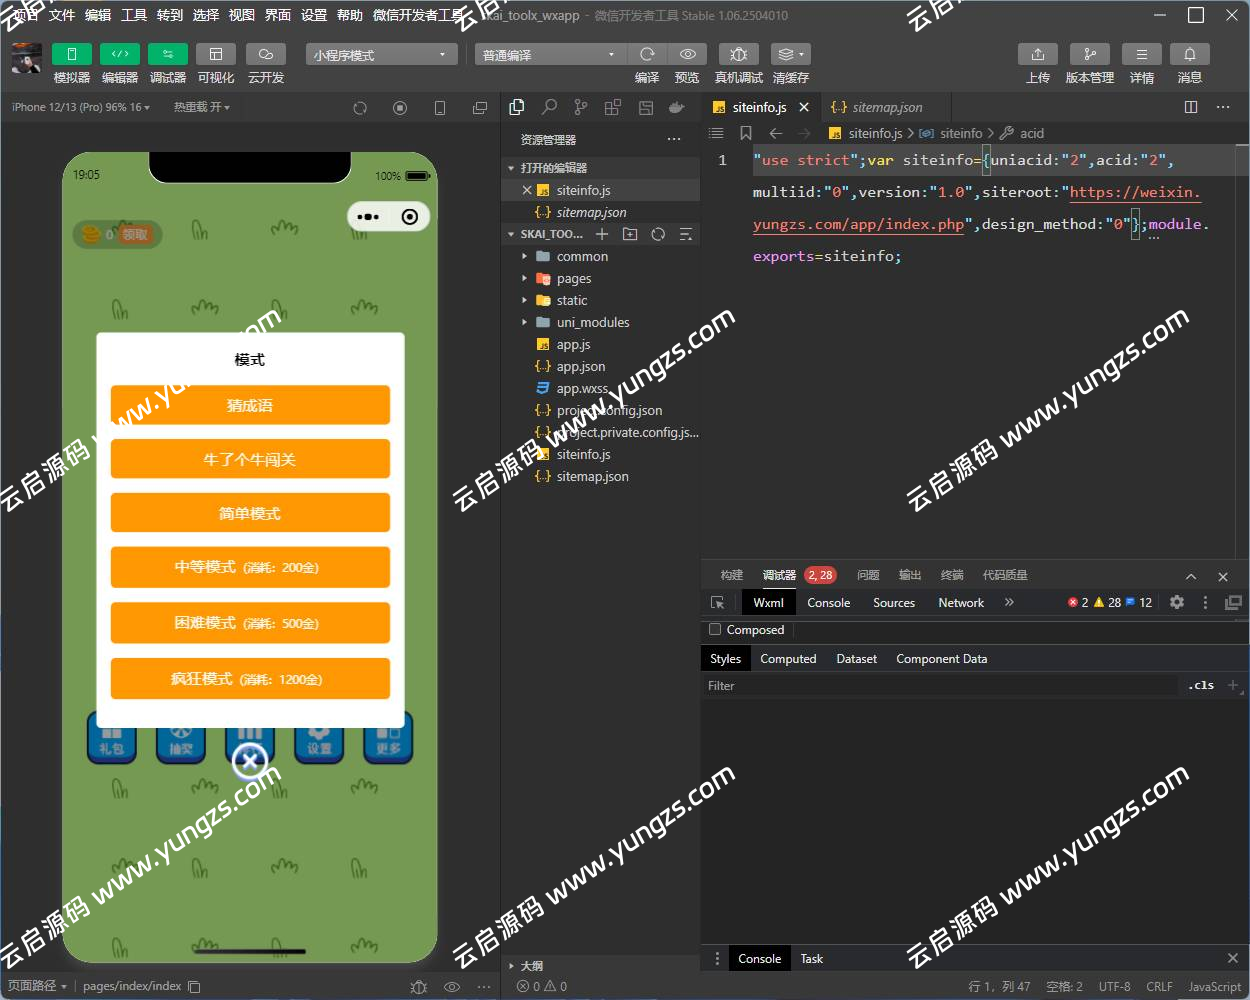Switch to the Network tab
Viewport: 1250px width, 1000px height.
pyautogui.click(x=960, y=603)
